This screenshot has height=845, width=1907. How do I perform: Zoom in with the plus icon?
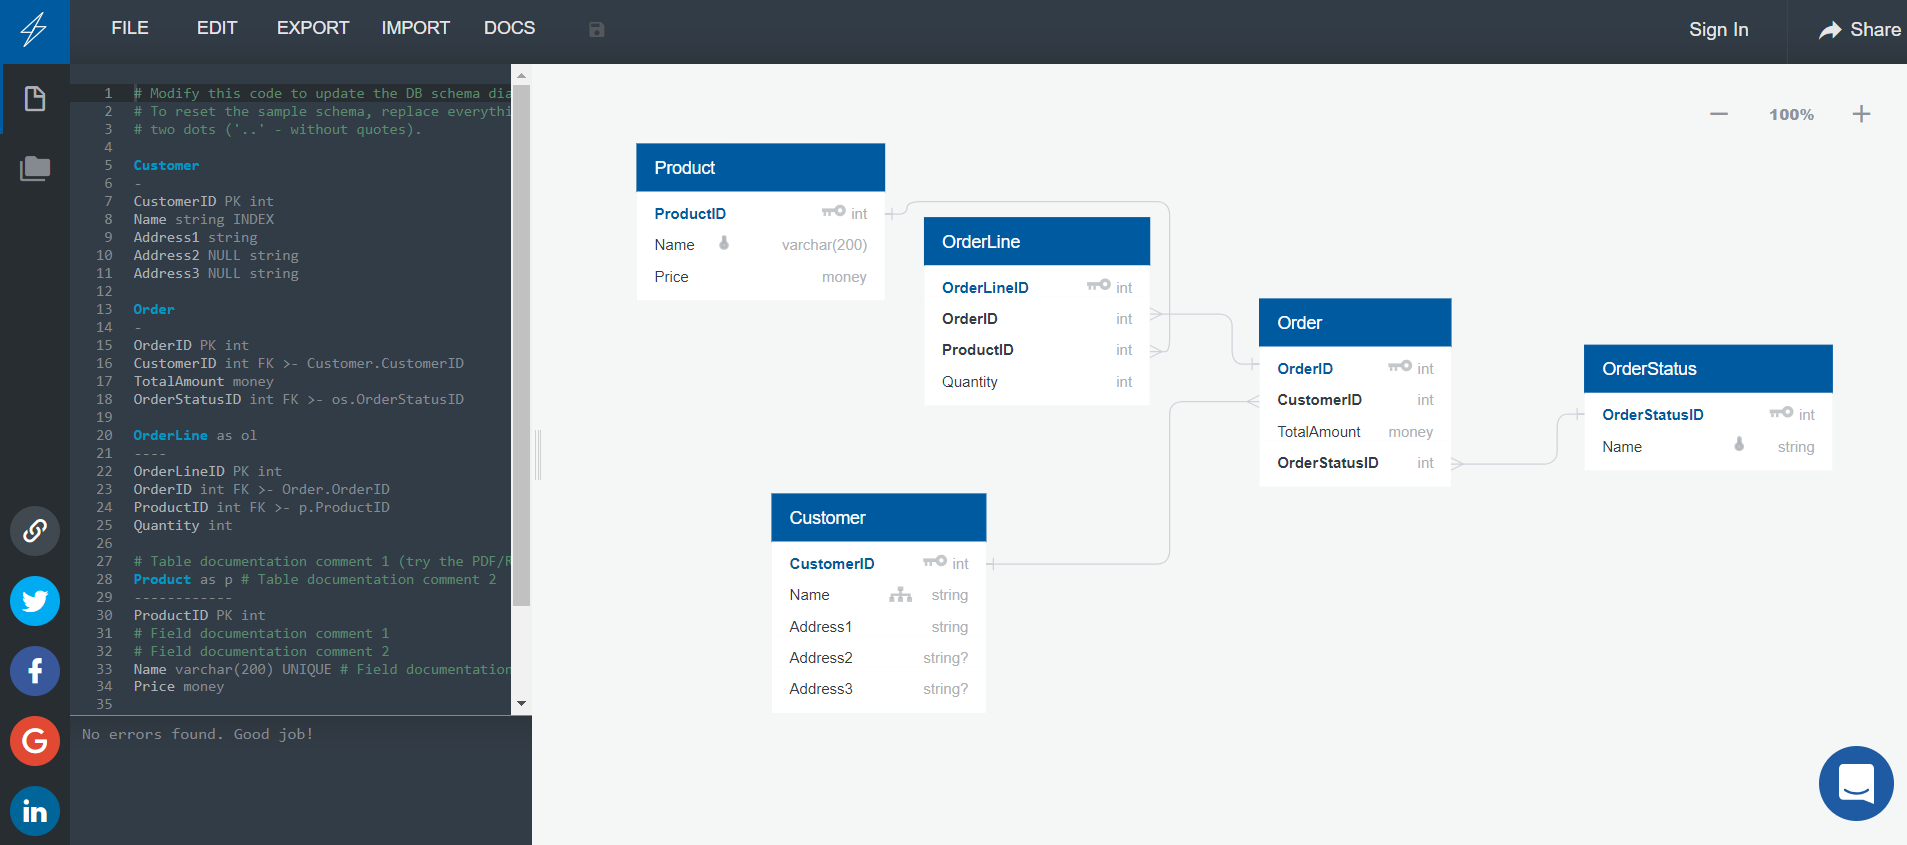coord(1861,114)
